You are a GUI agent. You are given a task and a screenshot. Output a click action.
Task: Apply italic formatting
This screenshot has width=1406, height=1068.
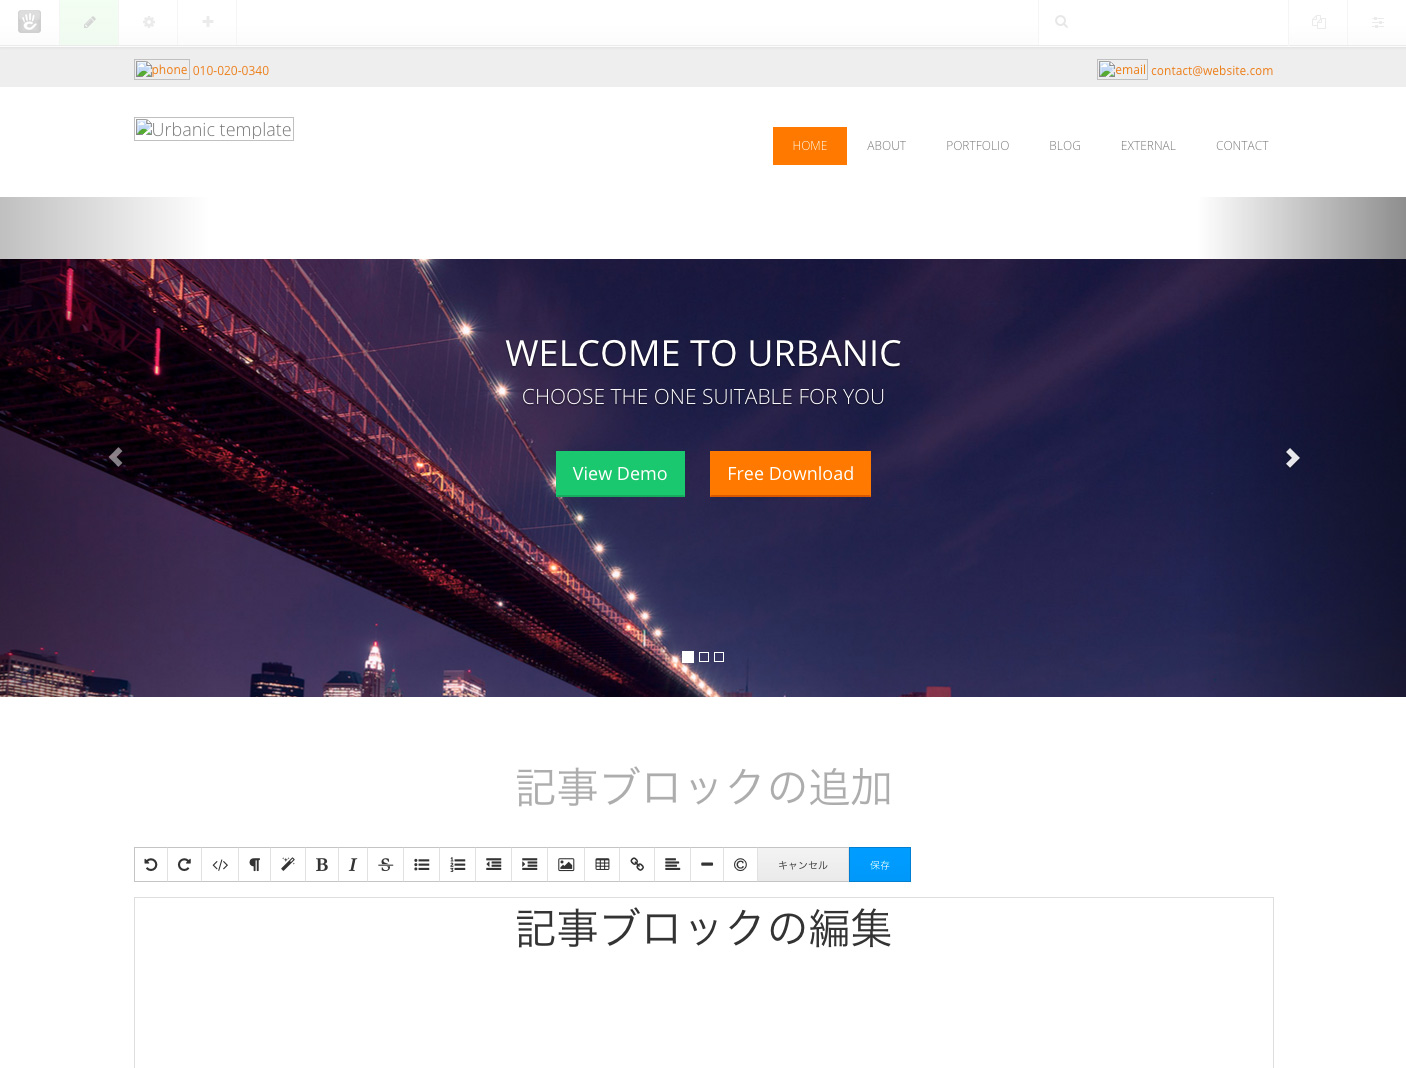[353, 865]
